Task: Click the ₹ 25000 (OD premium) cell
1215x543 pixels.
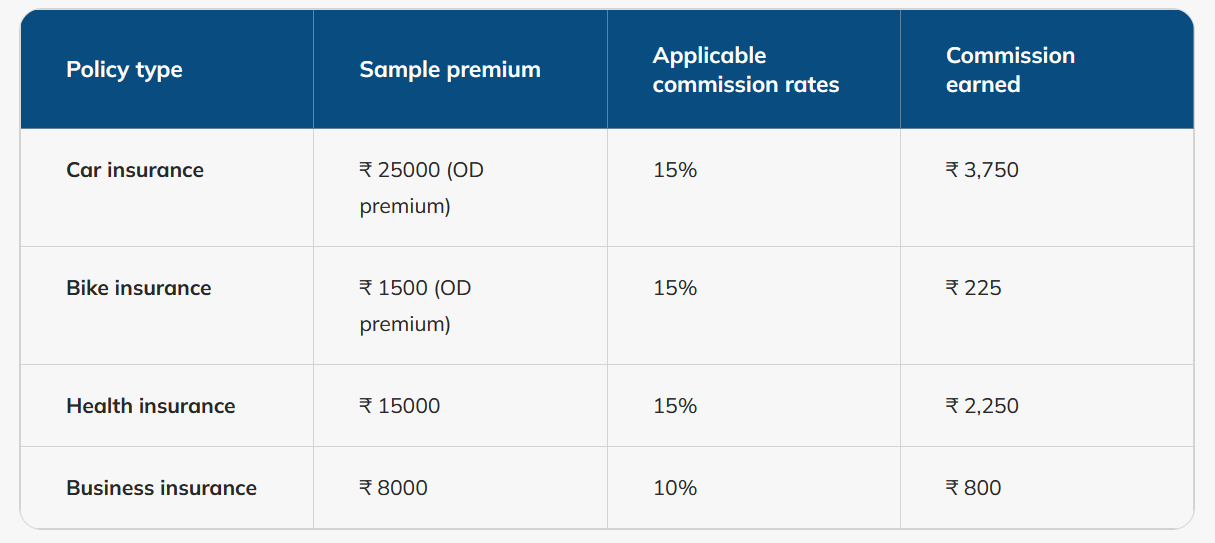Action: (x=421, y=188)
